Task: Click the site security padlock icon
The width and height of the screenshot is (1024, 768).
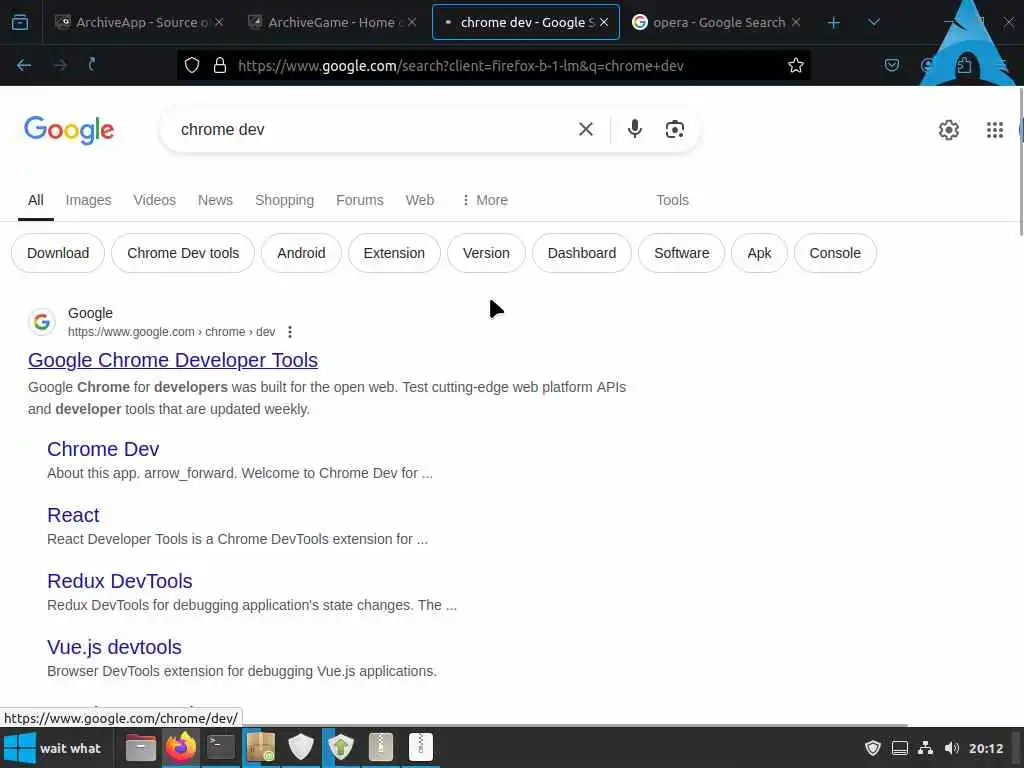Action: [x=220, y=65]
